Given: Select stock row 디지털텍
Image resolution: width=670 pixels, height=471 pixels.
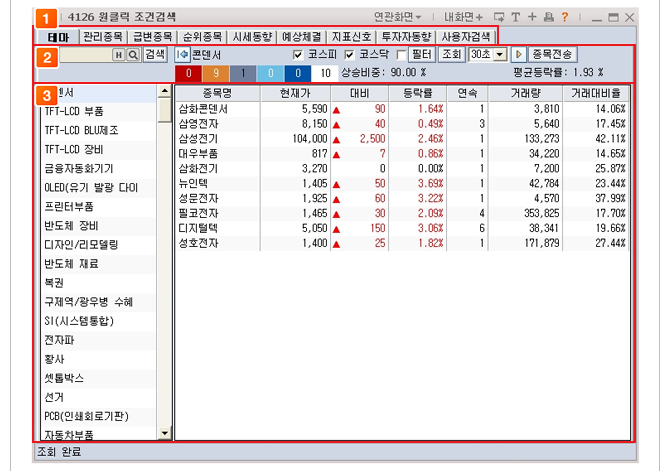Looking at the screenshot, I should coord(402,228).
